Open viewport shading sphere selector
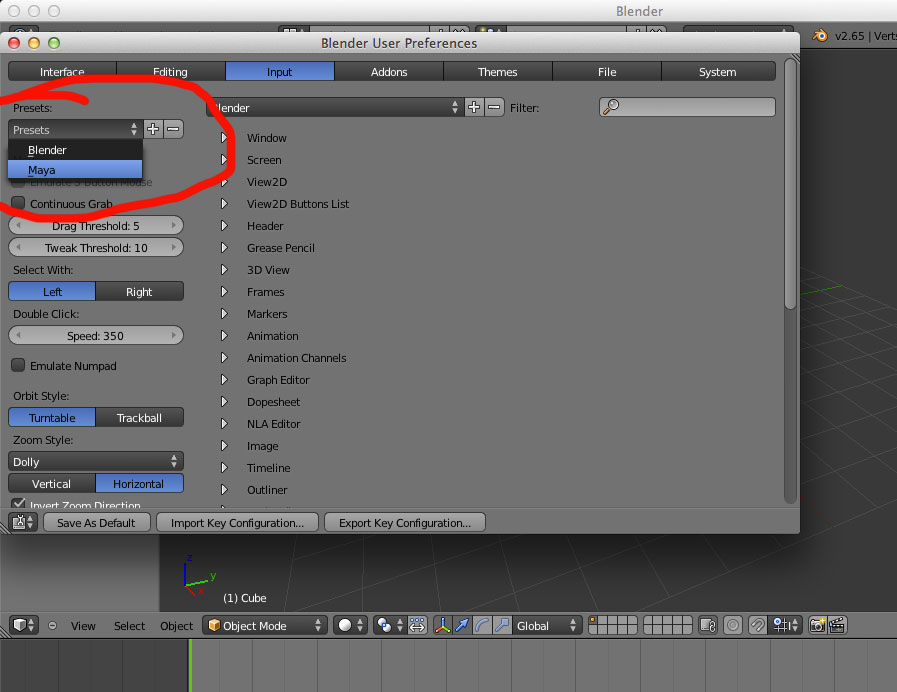897x692 pixels. tap(350, 625)
